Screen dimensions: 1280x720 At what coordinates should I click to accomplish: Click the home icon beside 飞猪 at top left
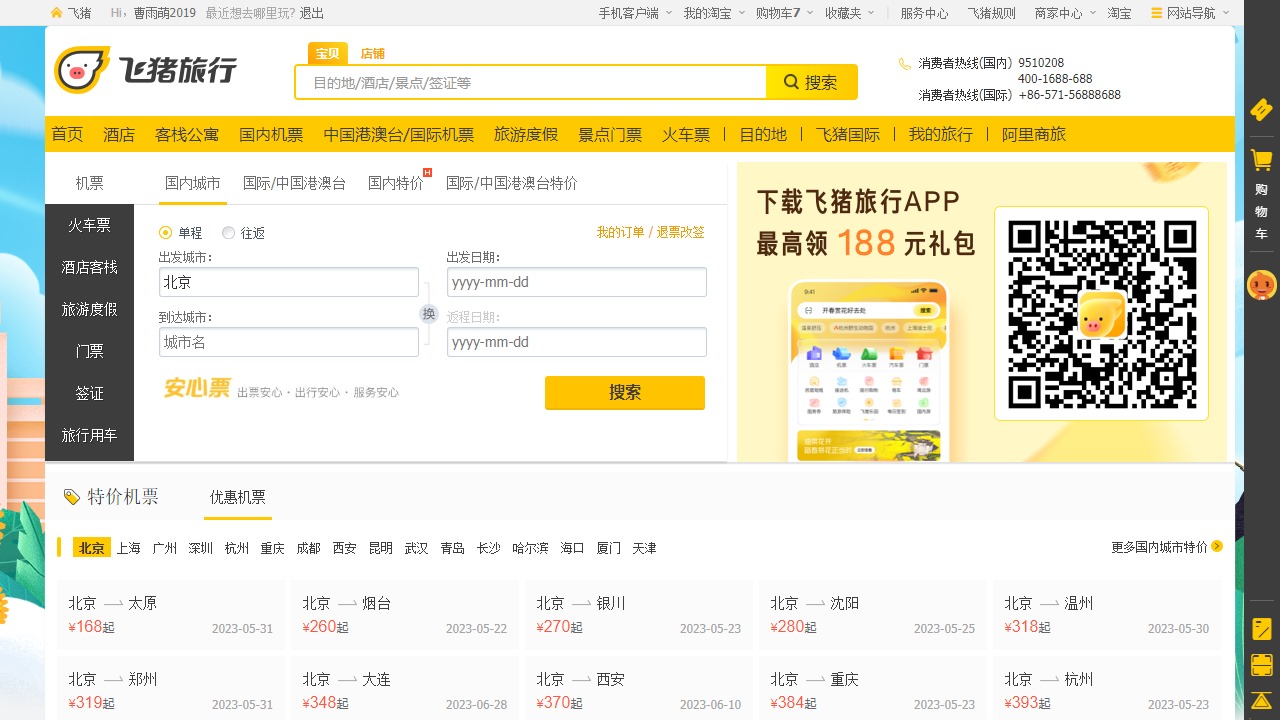coord(57,13)
